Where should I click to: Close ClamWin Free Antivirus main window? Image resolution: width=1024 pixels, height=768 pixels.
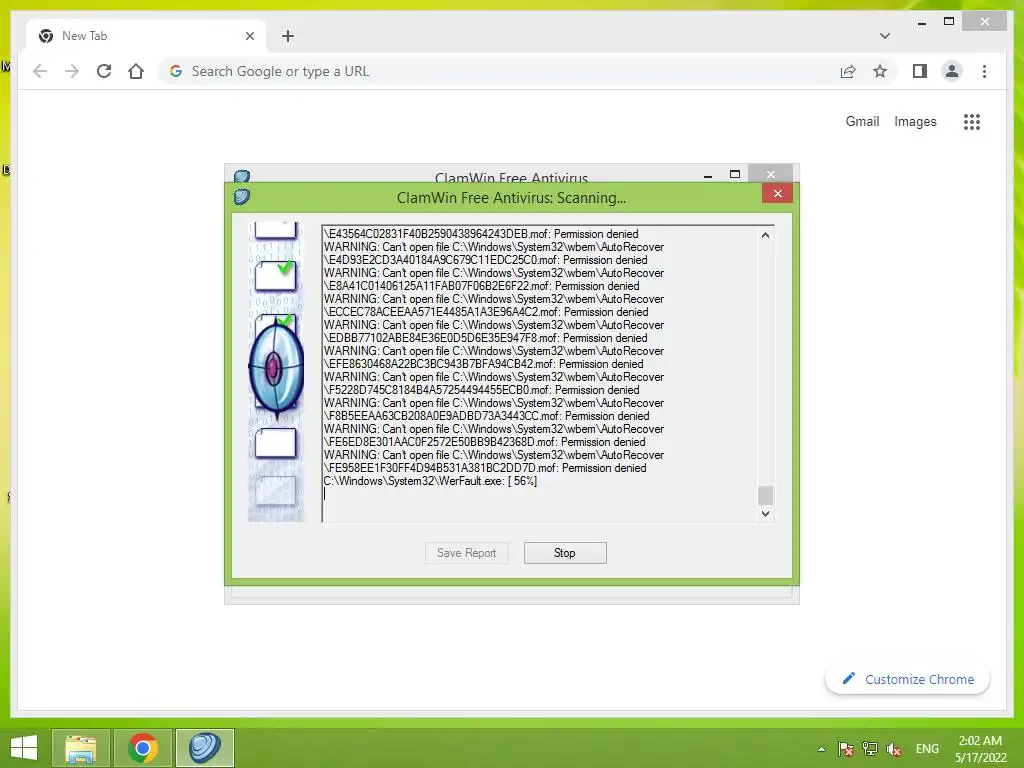[x=771, y=174]
